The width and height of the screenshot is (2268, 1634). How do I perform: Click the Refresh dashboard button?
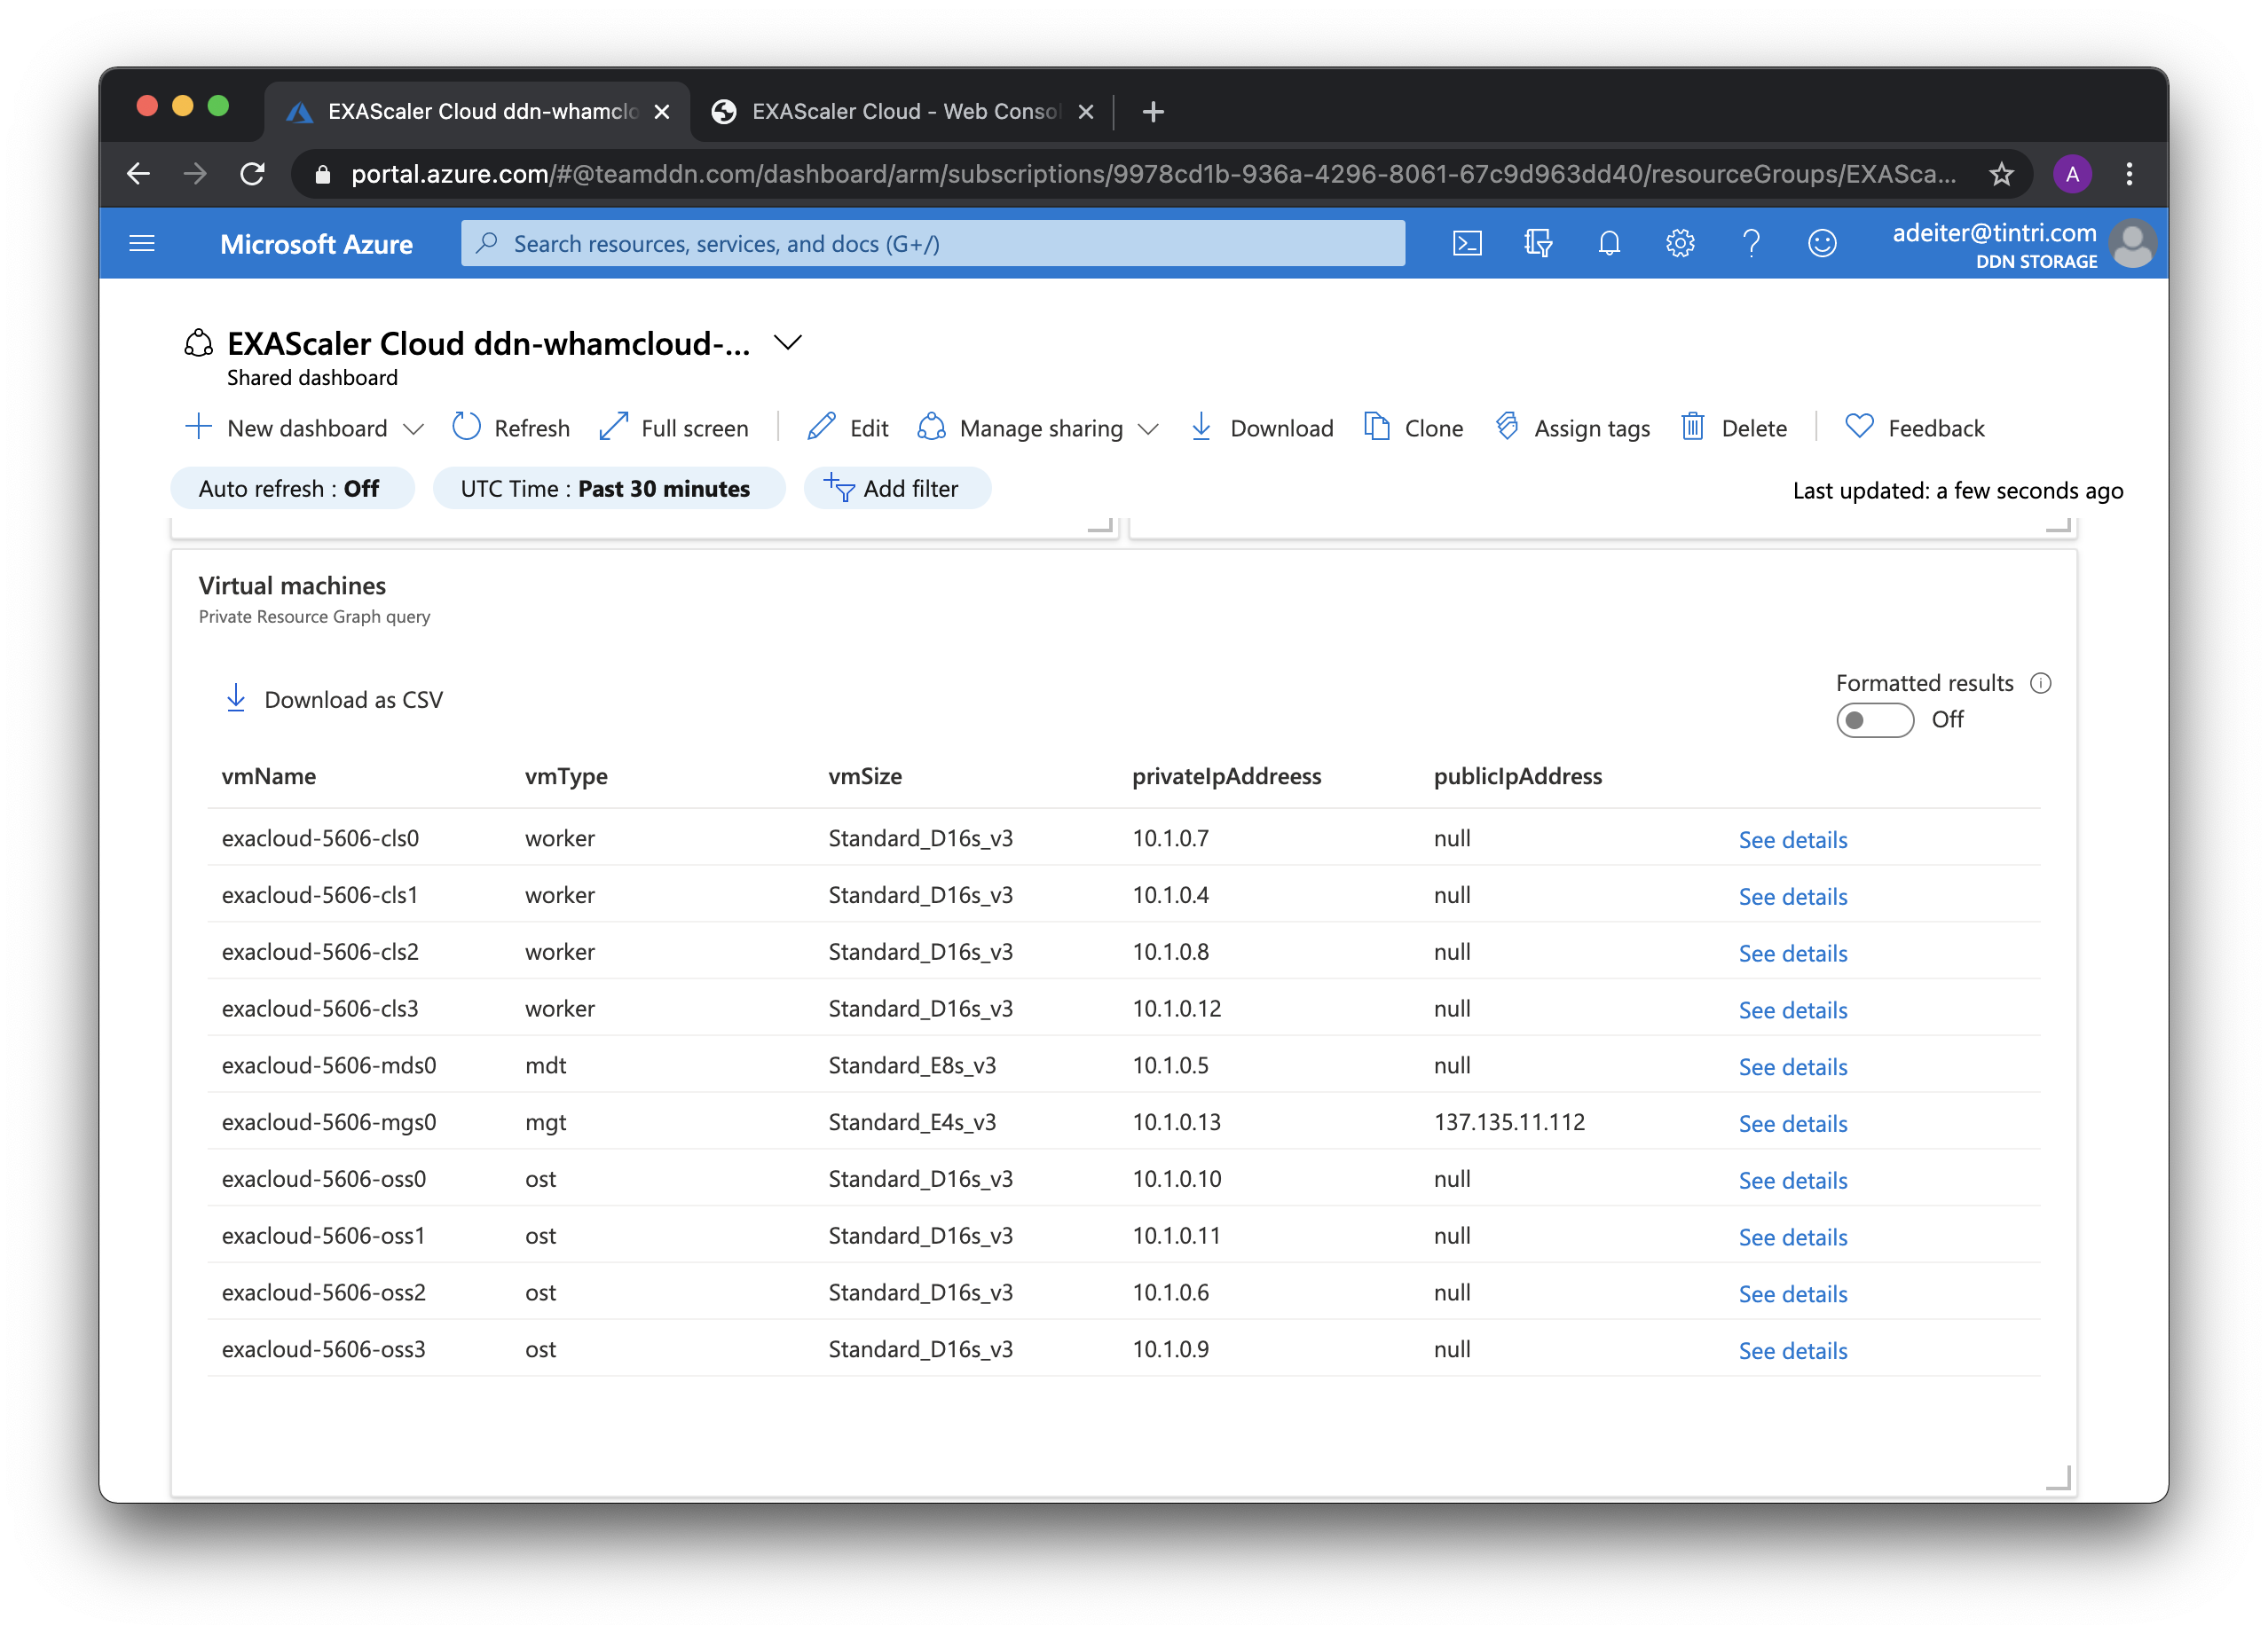pos(511,428)
